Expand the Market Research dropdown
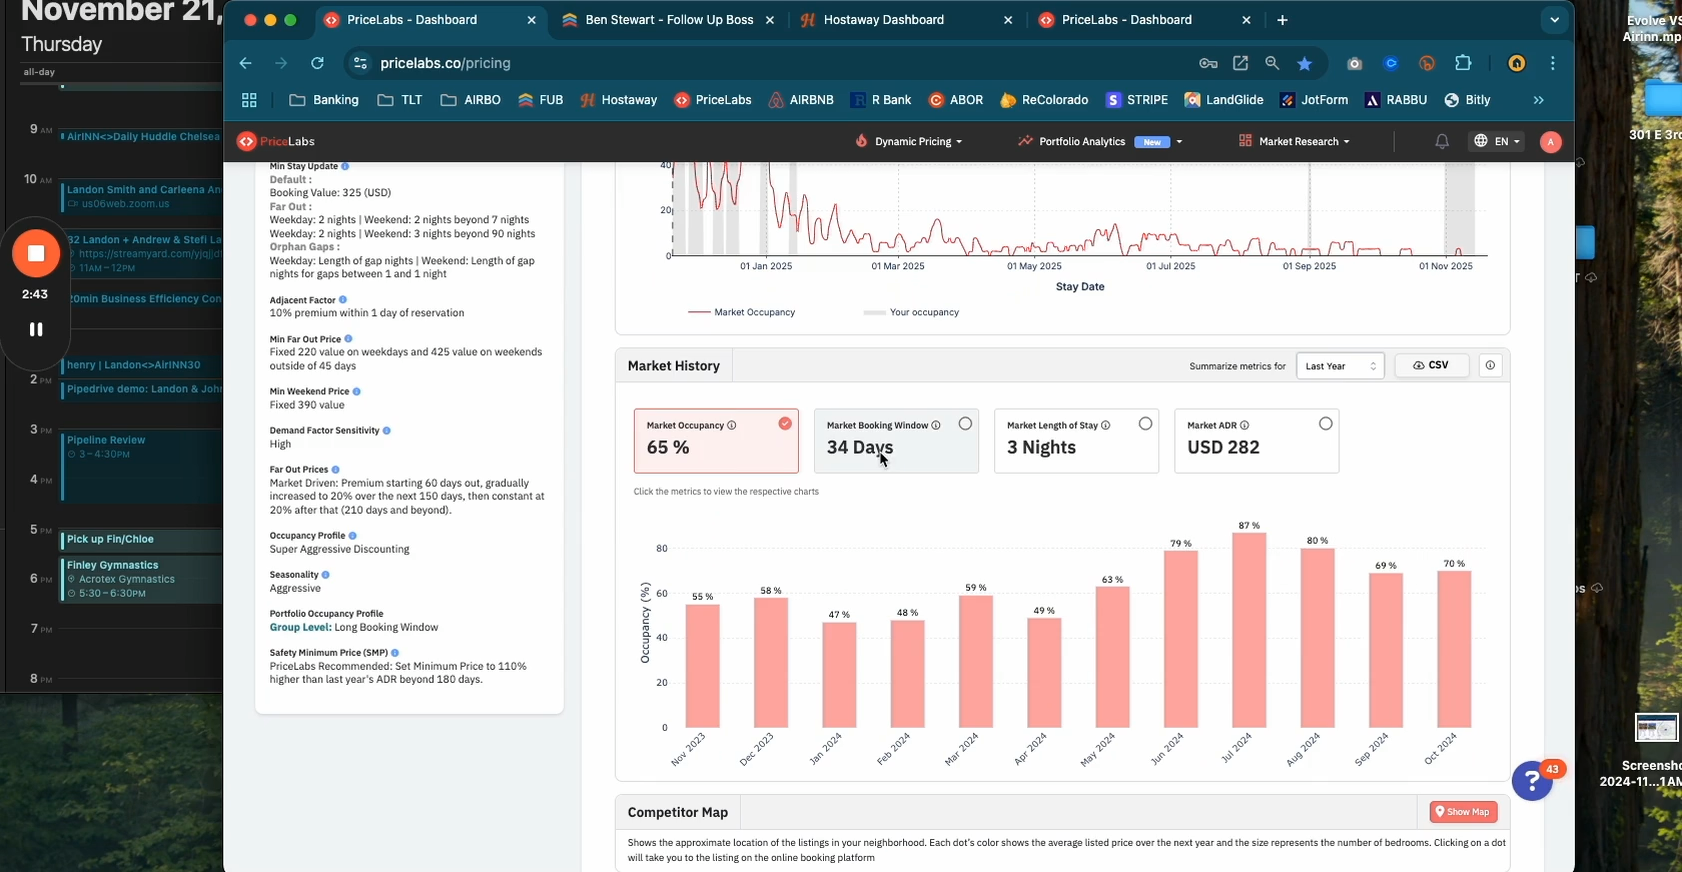The image size is (1682, 872). click(1294, 142)
